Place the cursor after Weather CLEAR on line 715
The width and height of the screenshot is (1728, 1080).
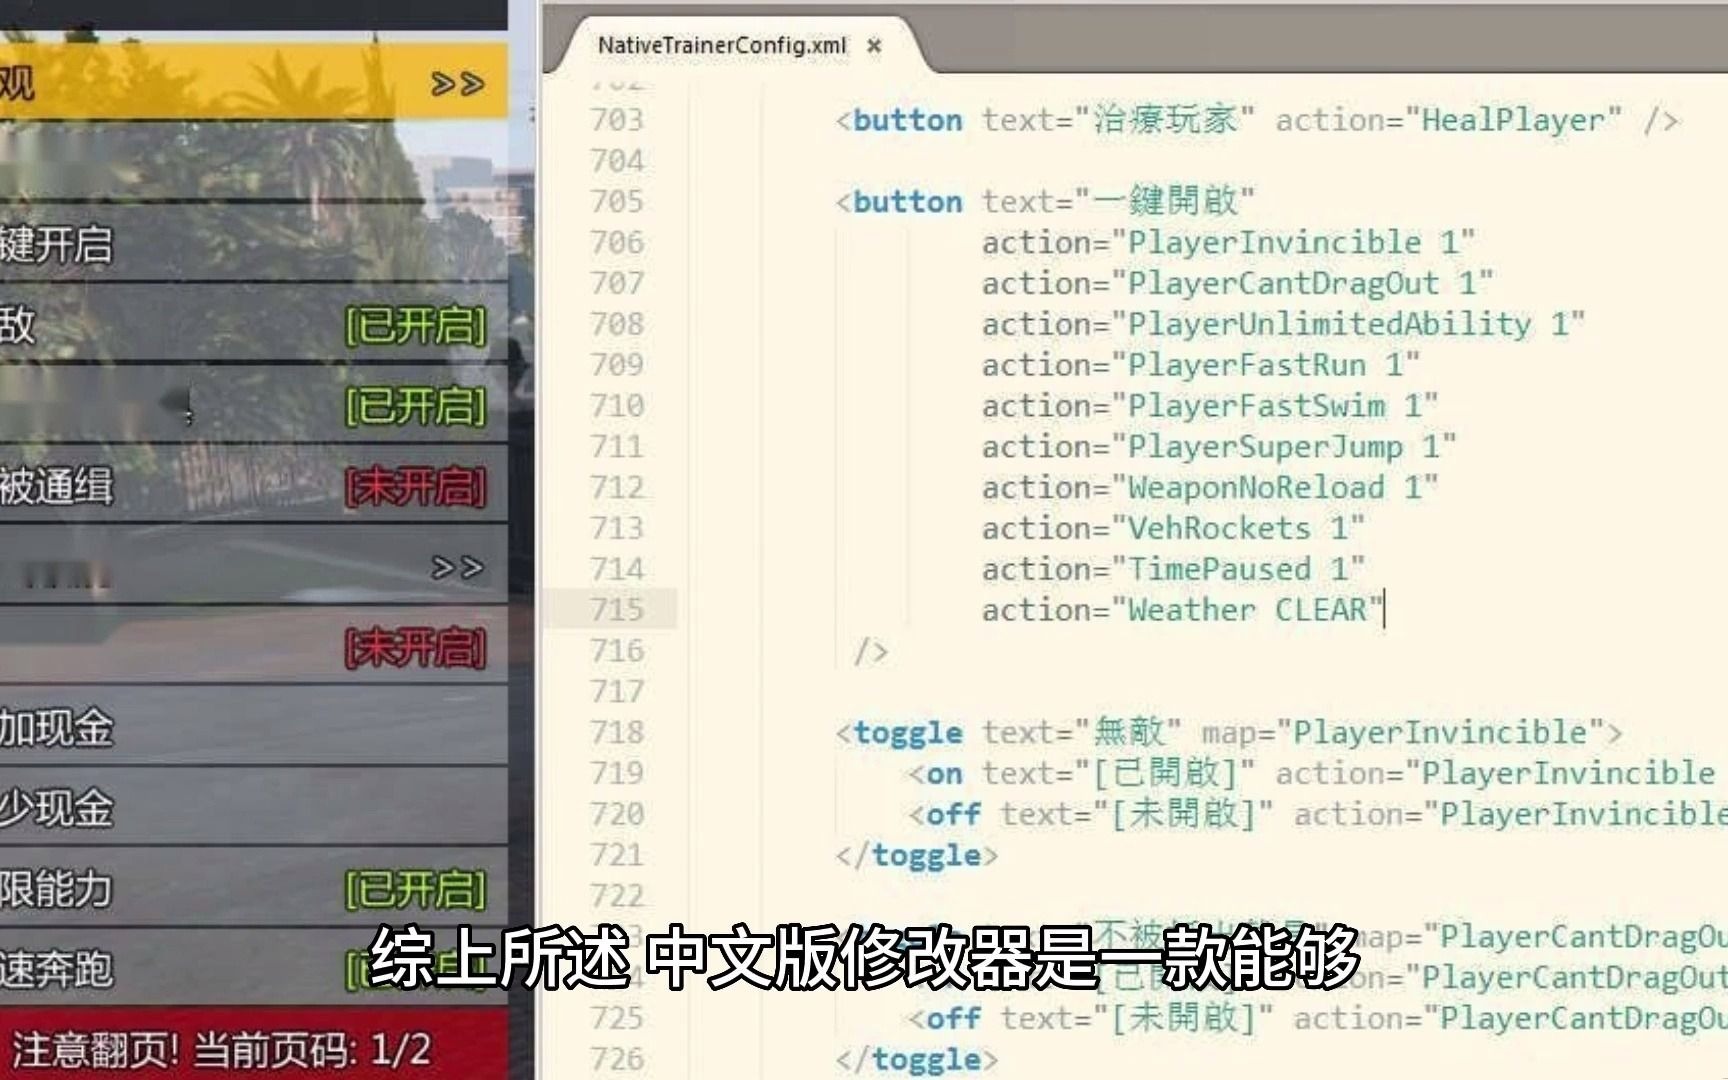(x=1384, y=610)
